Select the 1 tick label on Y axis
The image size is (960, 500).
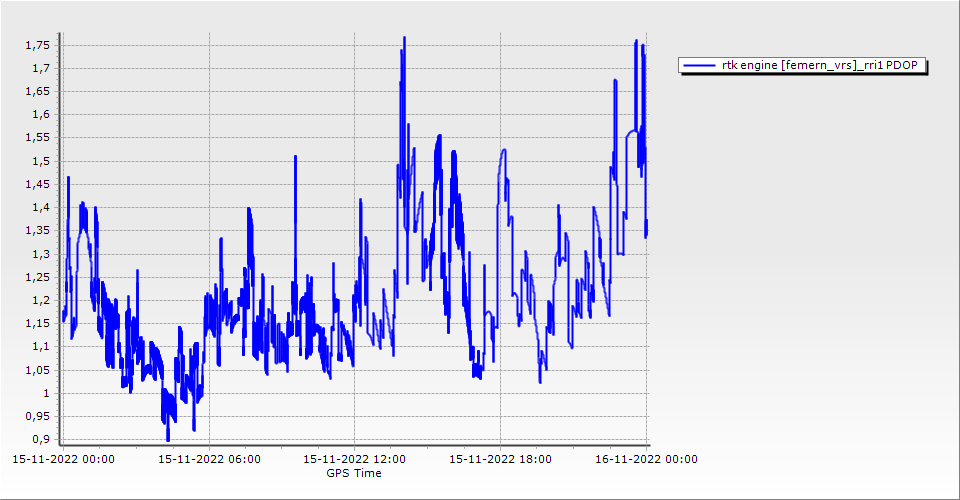click(47, 393)
